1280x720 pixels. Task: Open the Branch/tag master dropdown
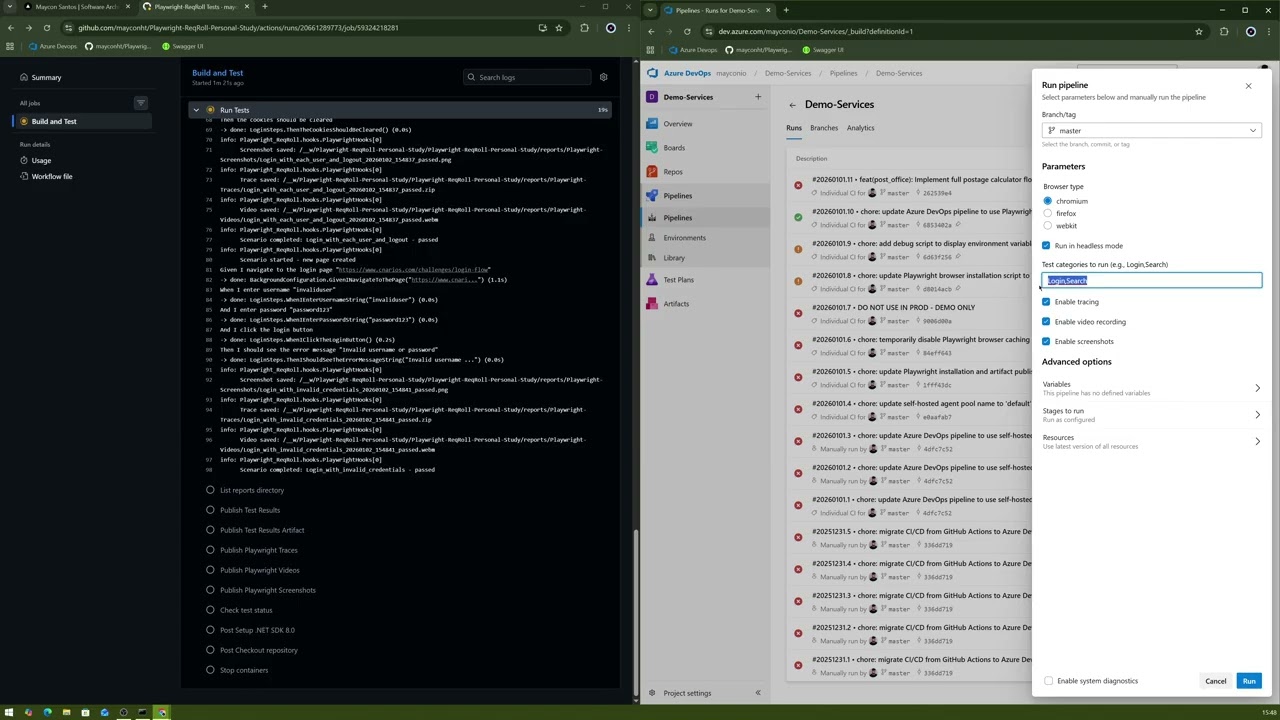click(1151, 130)
